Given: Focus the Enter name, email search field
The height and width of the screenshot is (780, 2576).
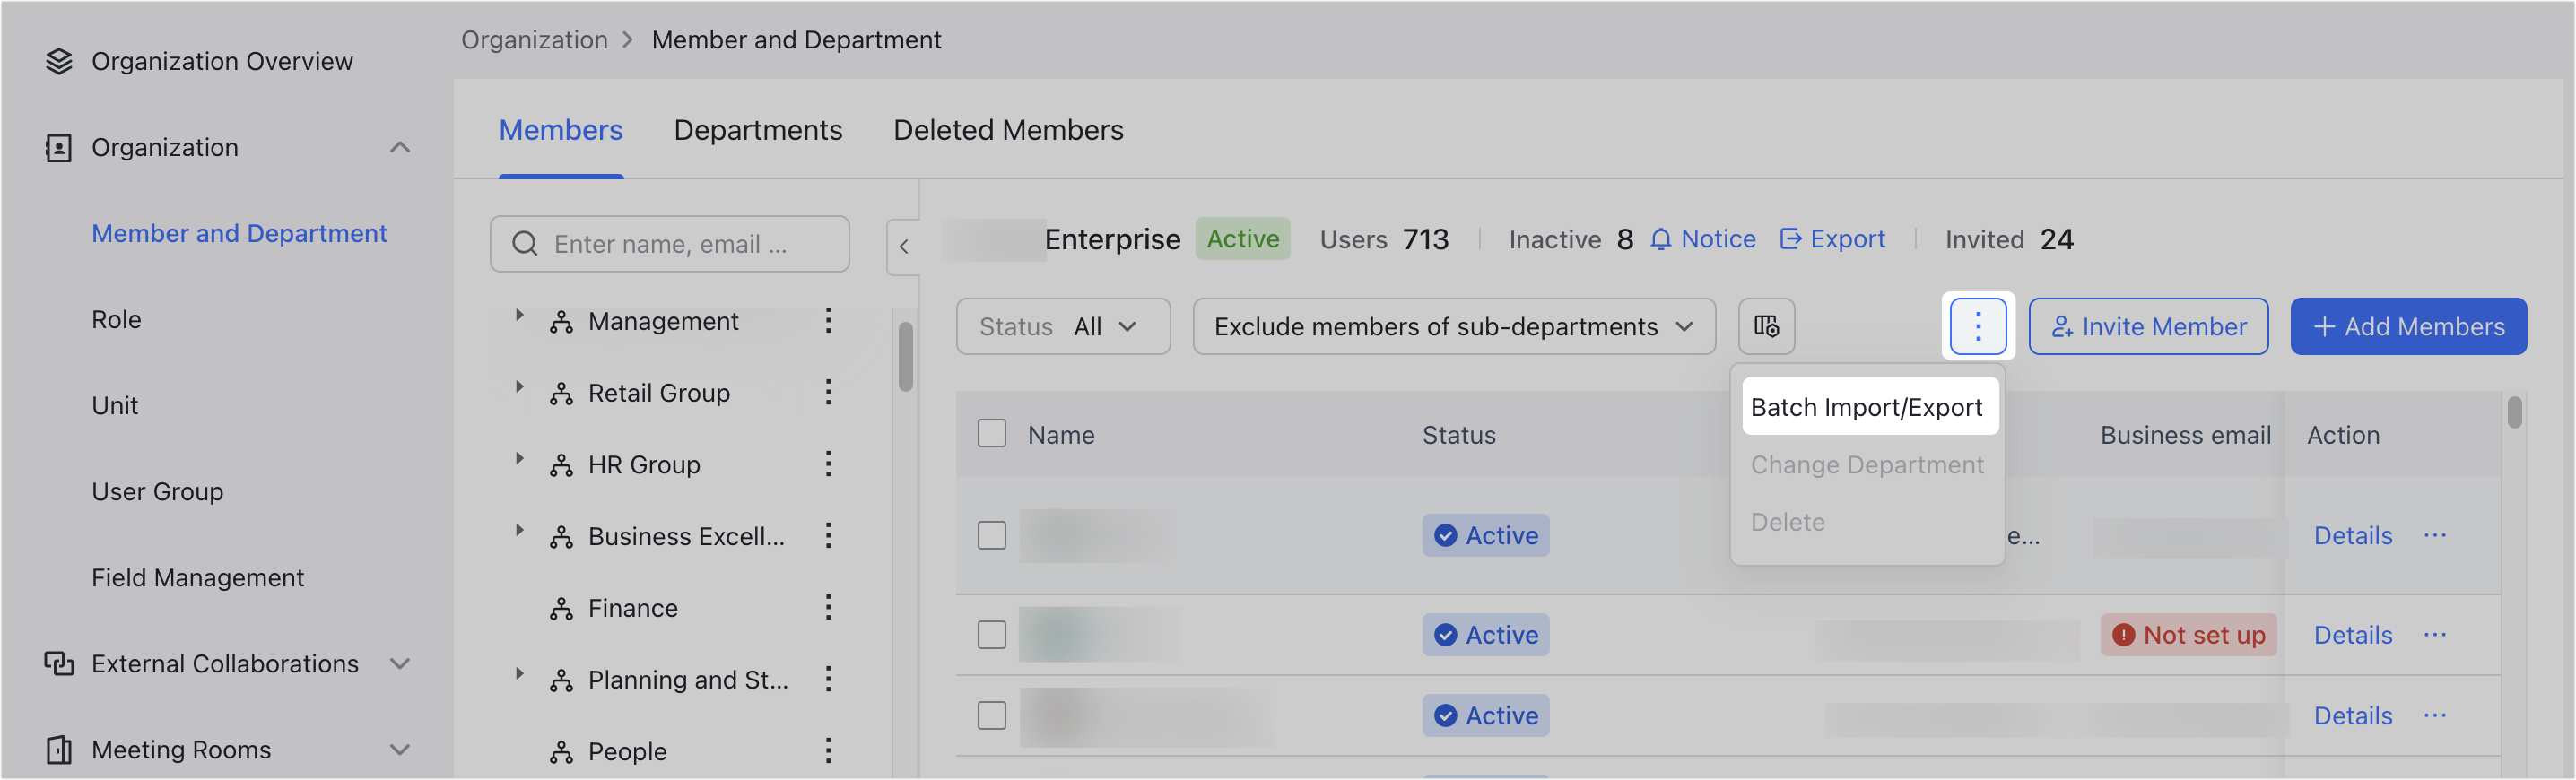Looking at the screenshot, I should [669, 245].
